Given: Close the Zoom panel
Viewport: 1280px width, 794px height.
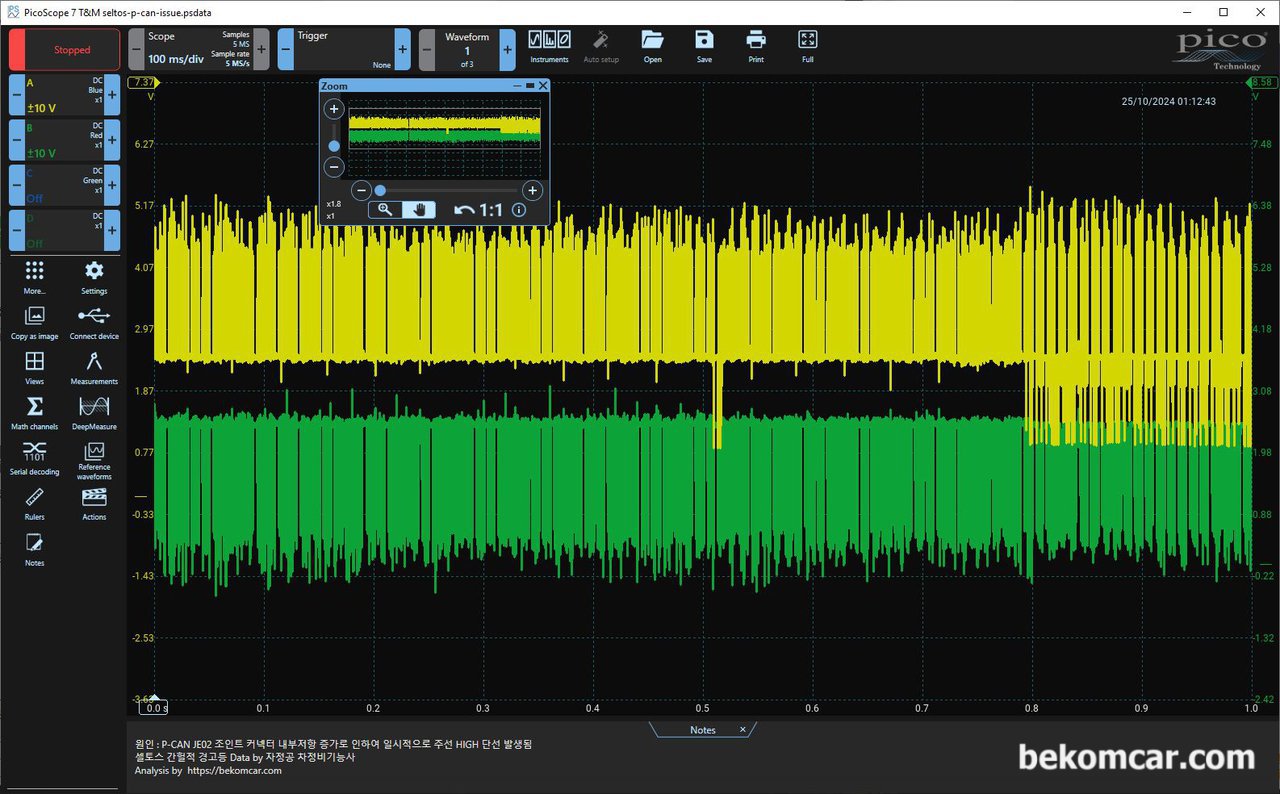Looking at the screenshot, I should 543,86.
